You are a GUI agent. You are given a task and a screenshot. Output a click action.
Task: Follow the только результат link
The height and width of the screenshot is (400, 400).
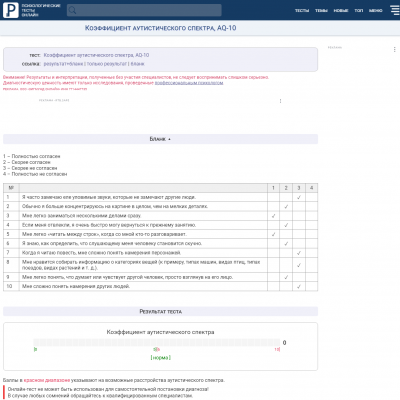pos(107,64)
